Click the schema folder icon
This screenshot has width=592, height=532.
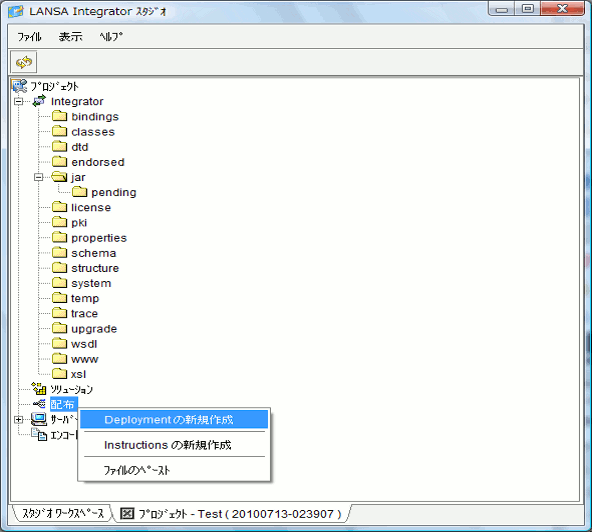coord(59,253)
